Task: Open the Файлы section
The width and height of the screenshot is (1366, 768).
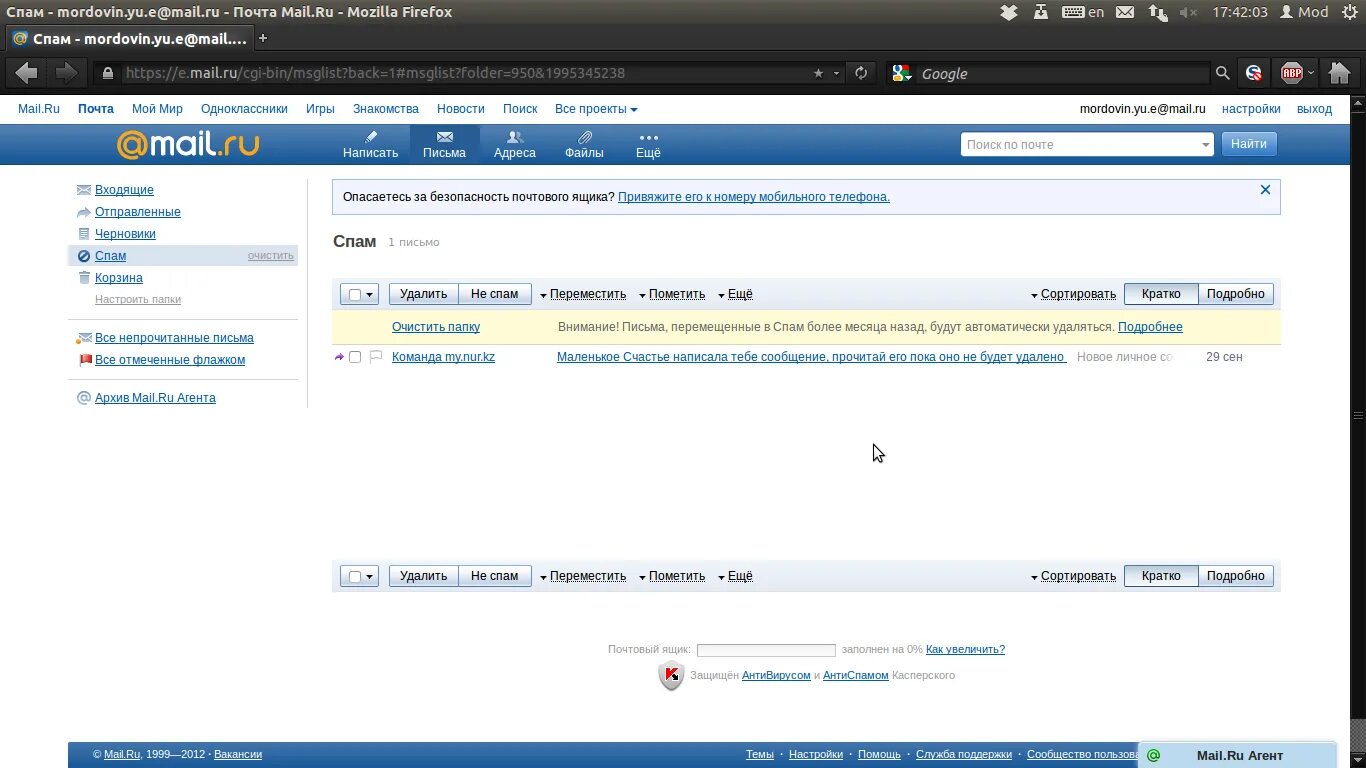Action: 584,145
